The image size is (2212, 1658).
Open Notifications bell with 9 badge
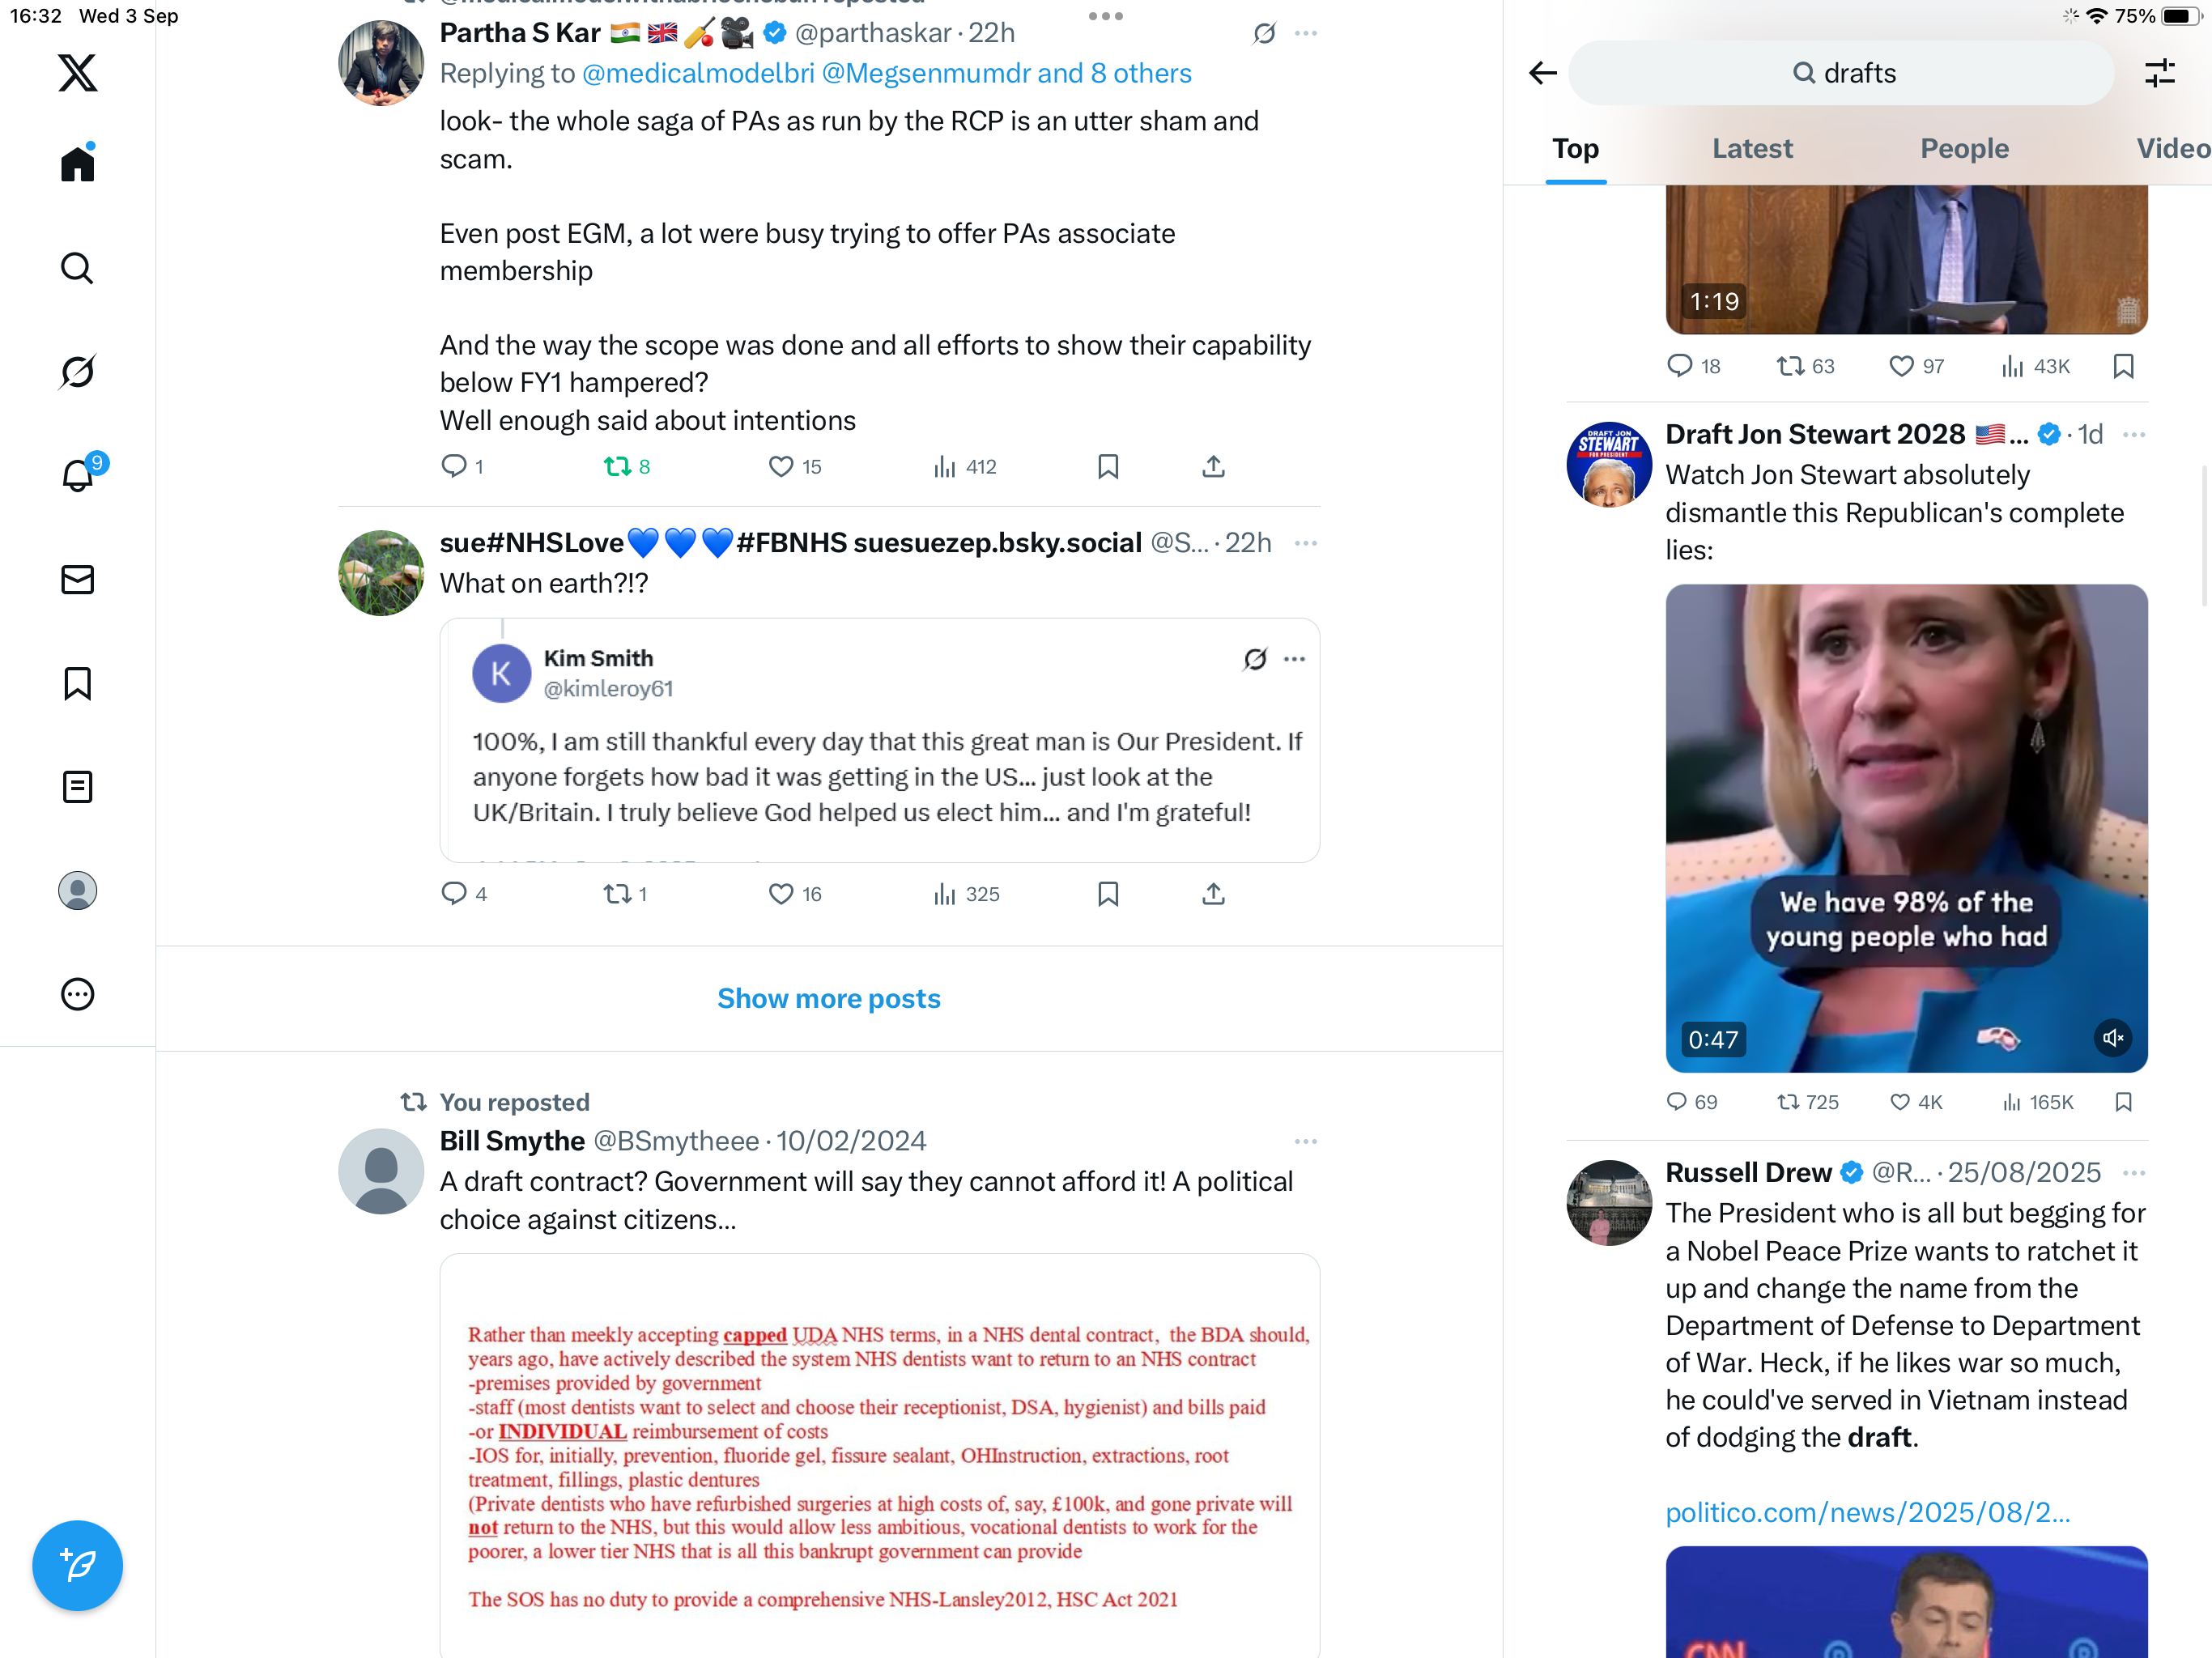point(79,474)
